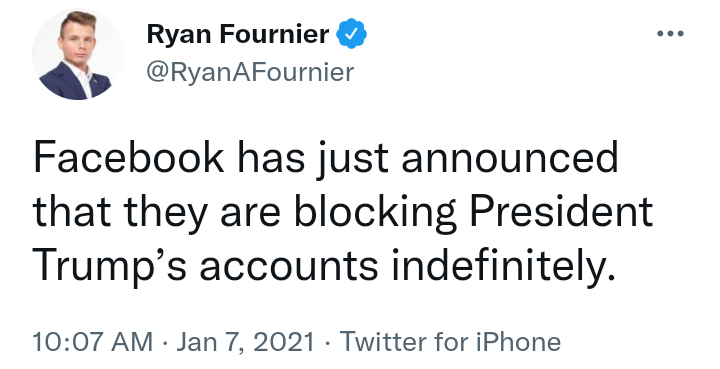Click the Fournier surname in the display name

[x=275, y=34]
